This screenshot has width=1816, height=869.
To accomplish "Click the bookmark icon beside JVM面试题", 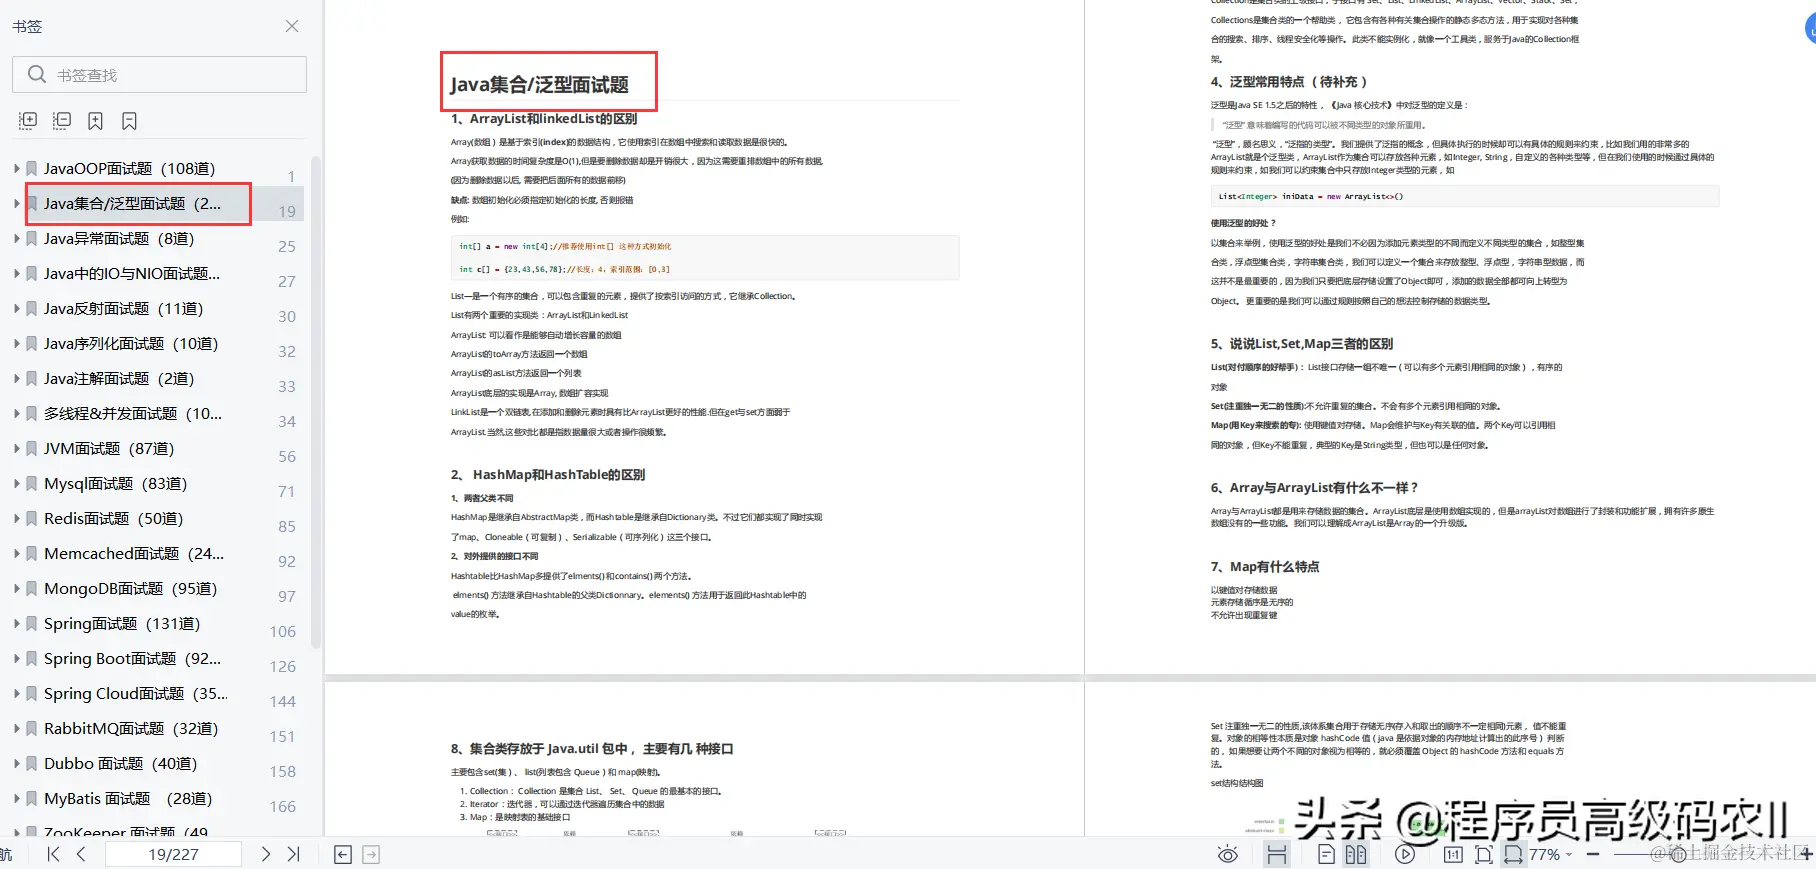I will [x=32, y=448].
